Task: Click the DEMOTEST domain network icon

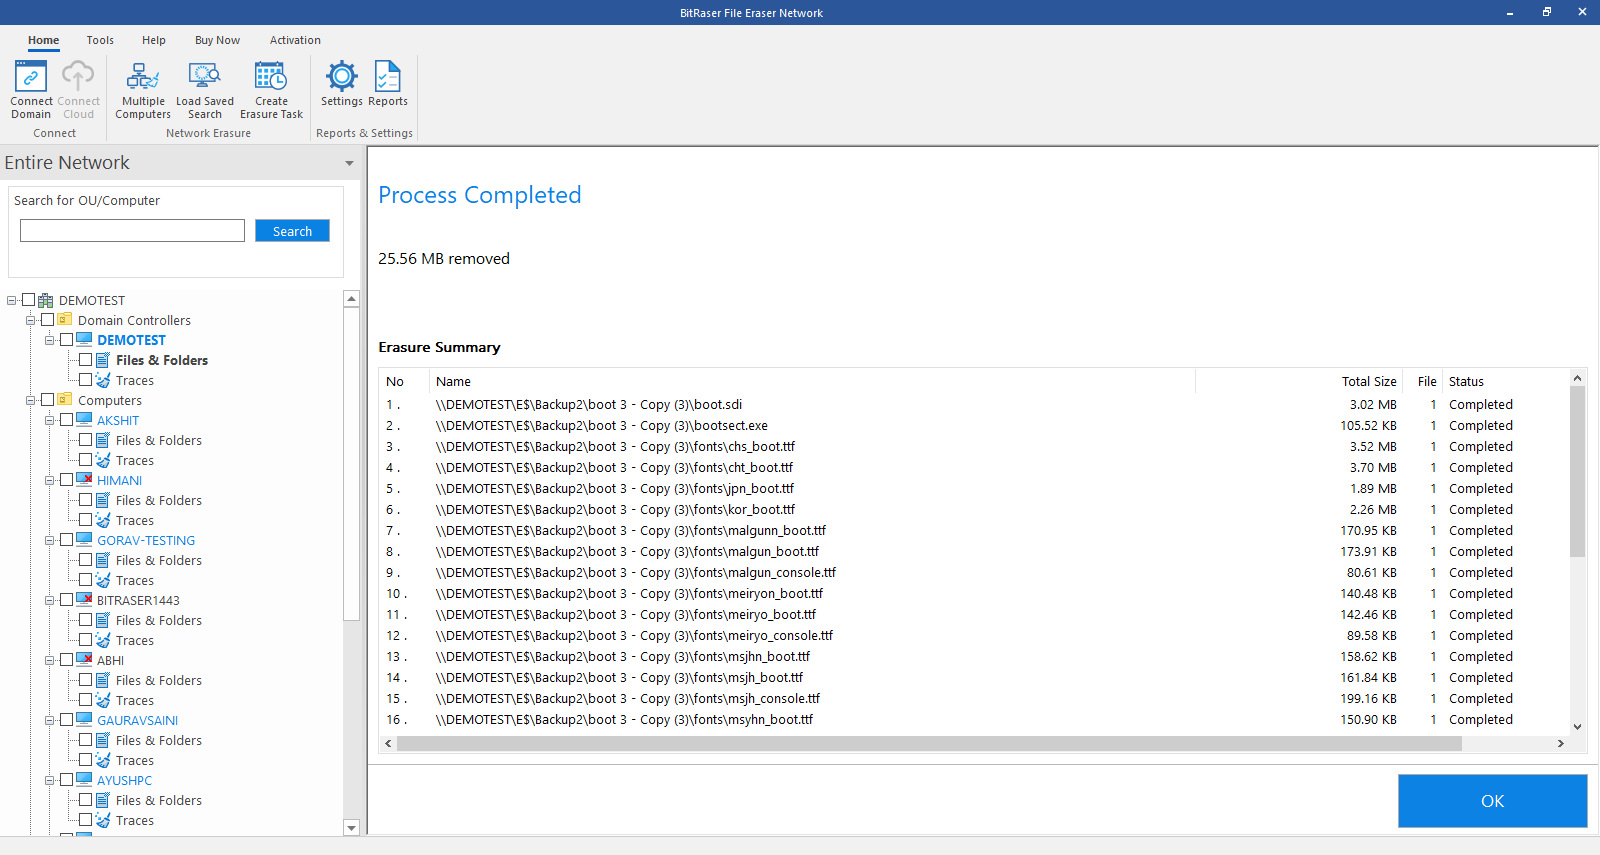Action: click(x=46, y=300)
